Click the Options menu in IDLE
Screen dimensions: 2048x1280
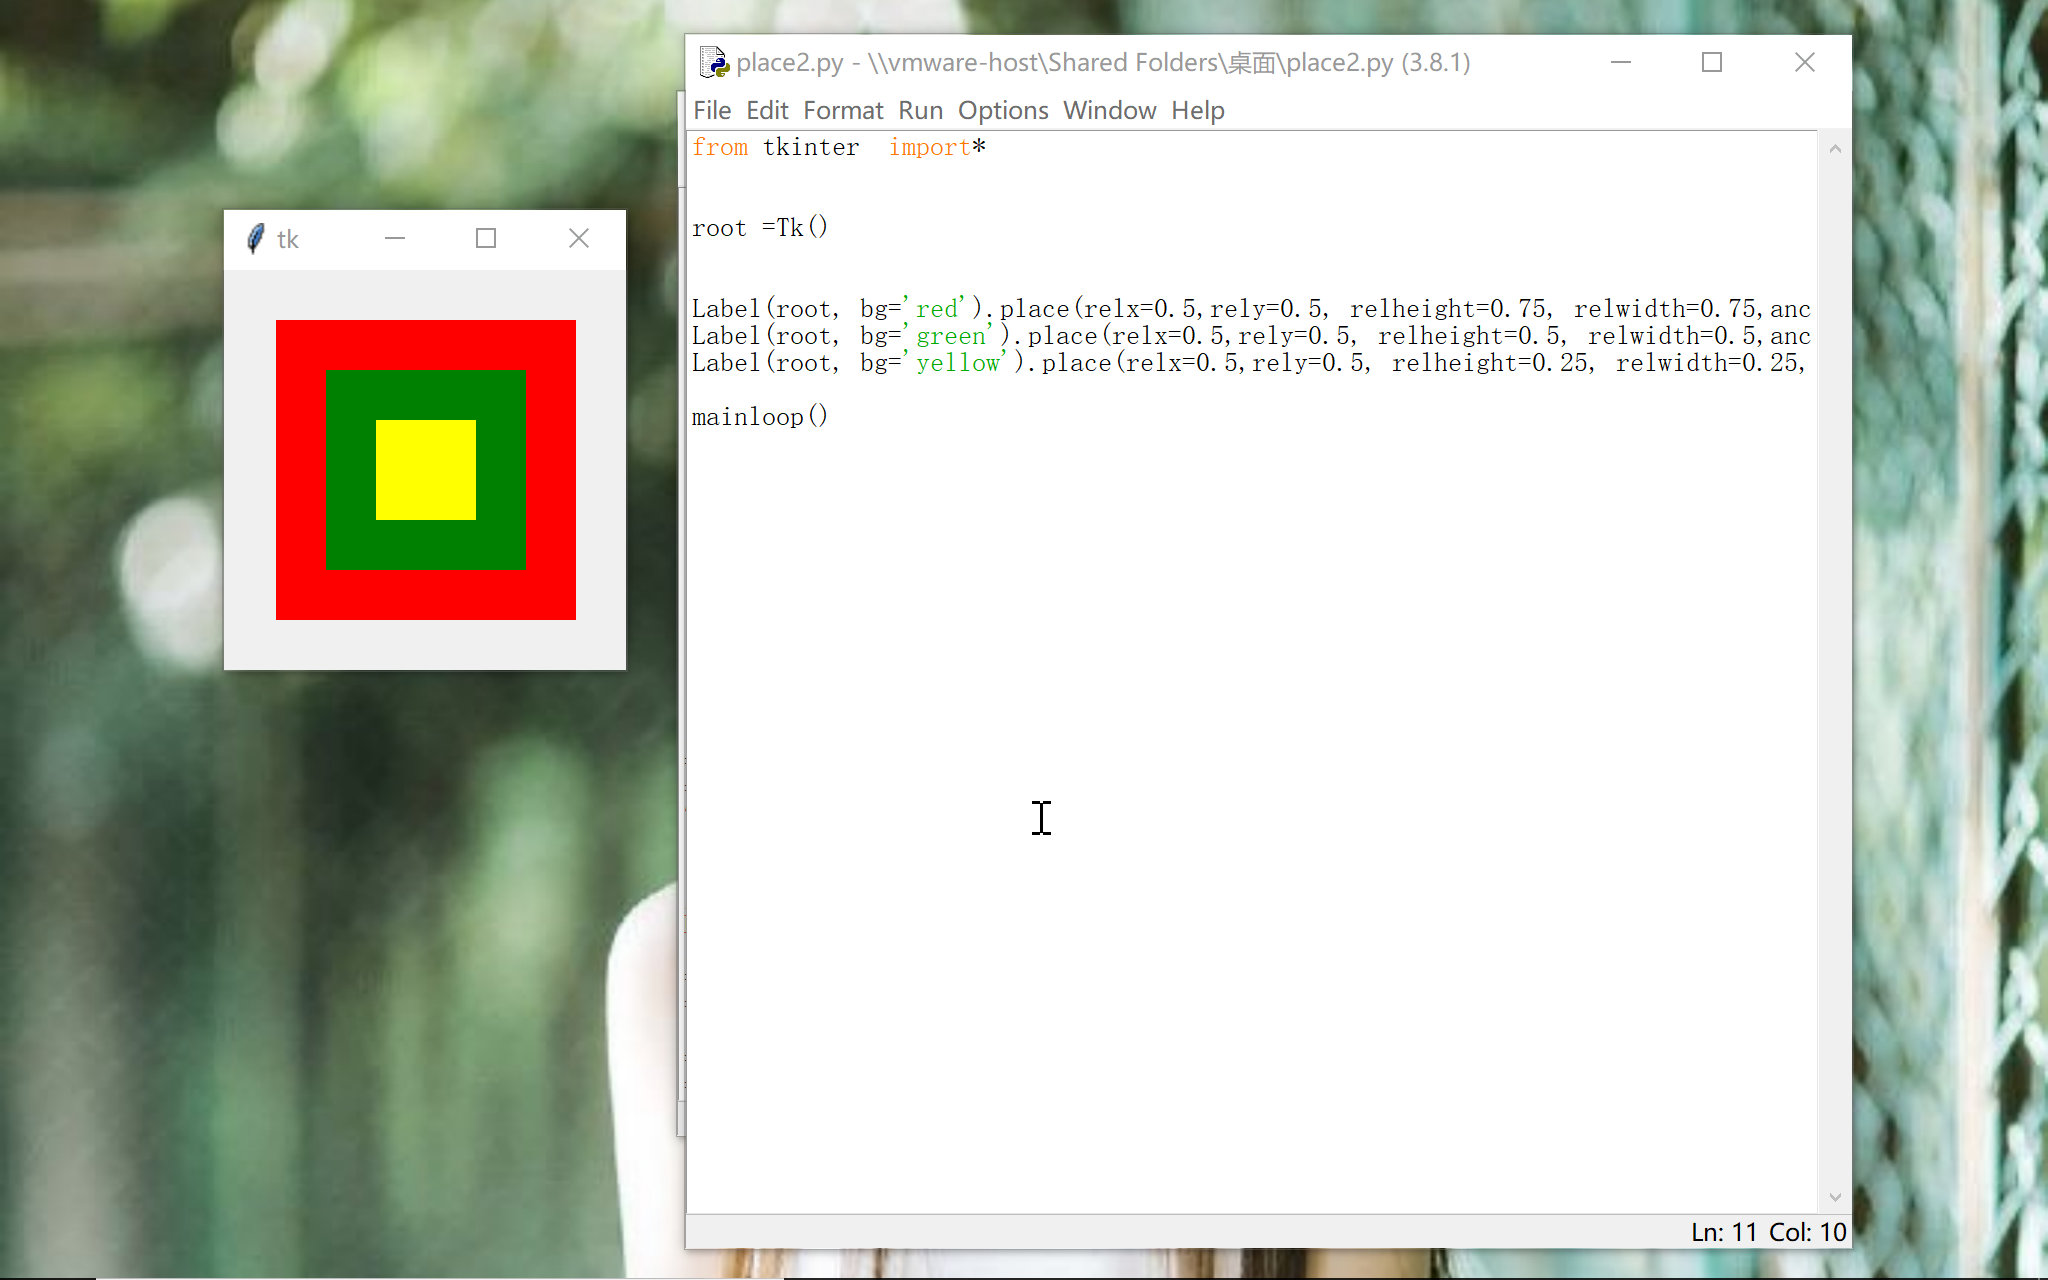1003,111
